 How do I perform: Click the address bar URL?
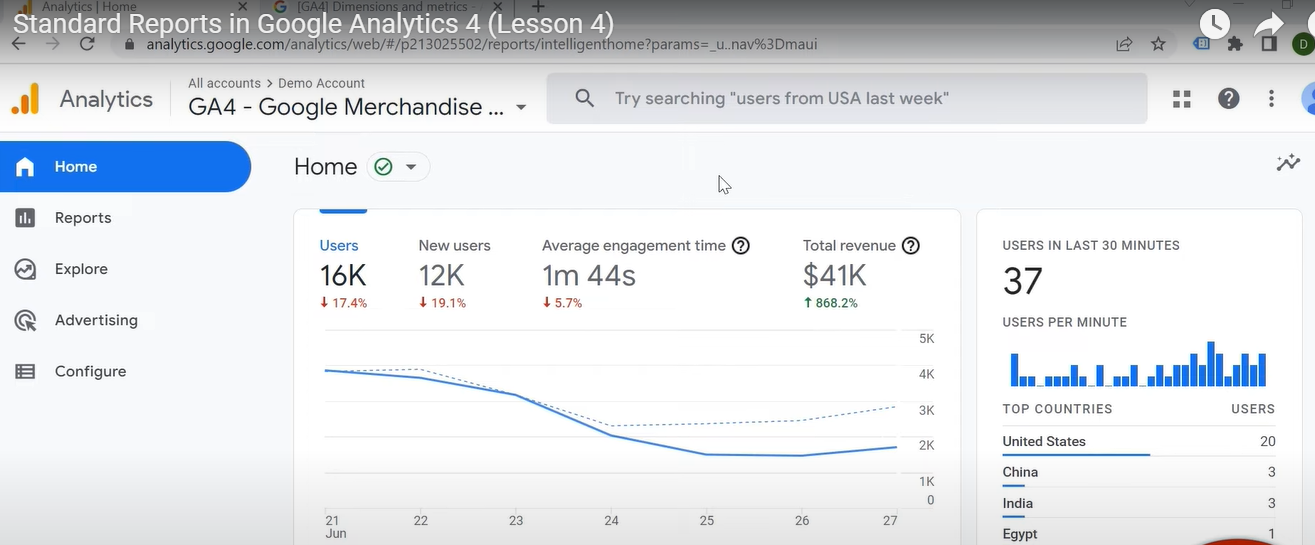coord(482,44)
